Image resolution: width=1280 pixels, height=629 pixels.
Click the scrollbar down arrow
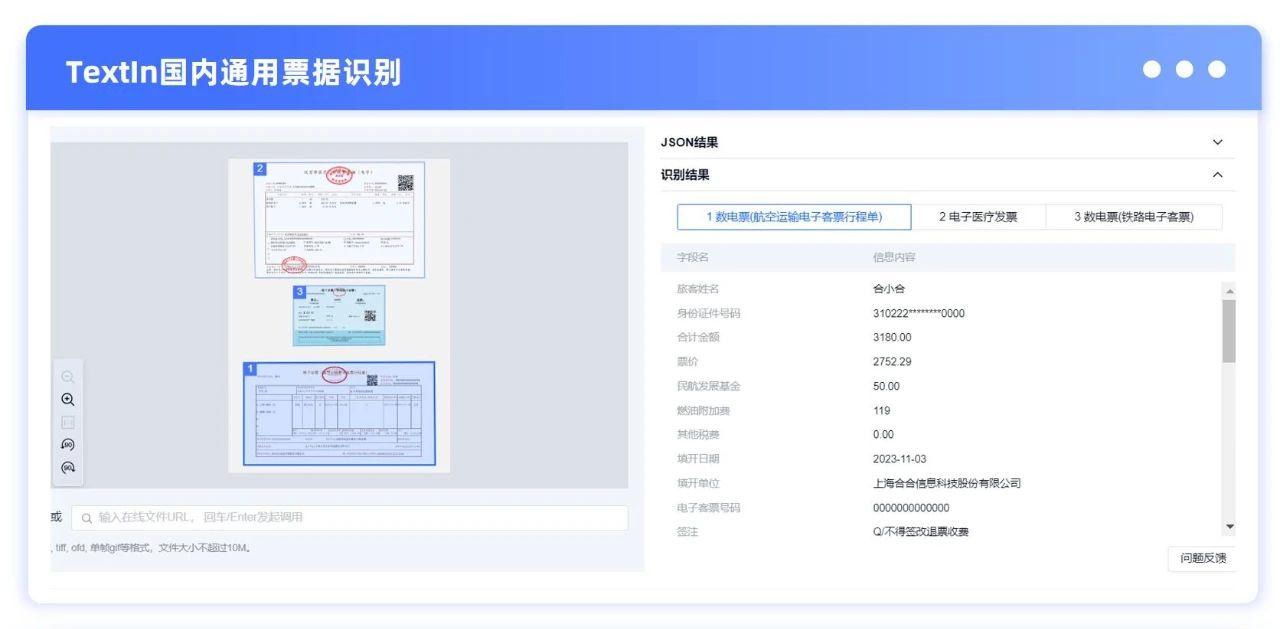point(1229,527)
